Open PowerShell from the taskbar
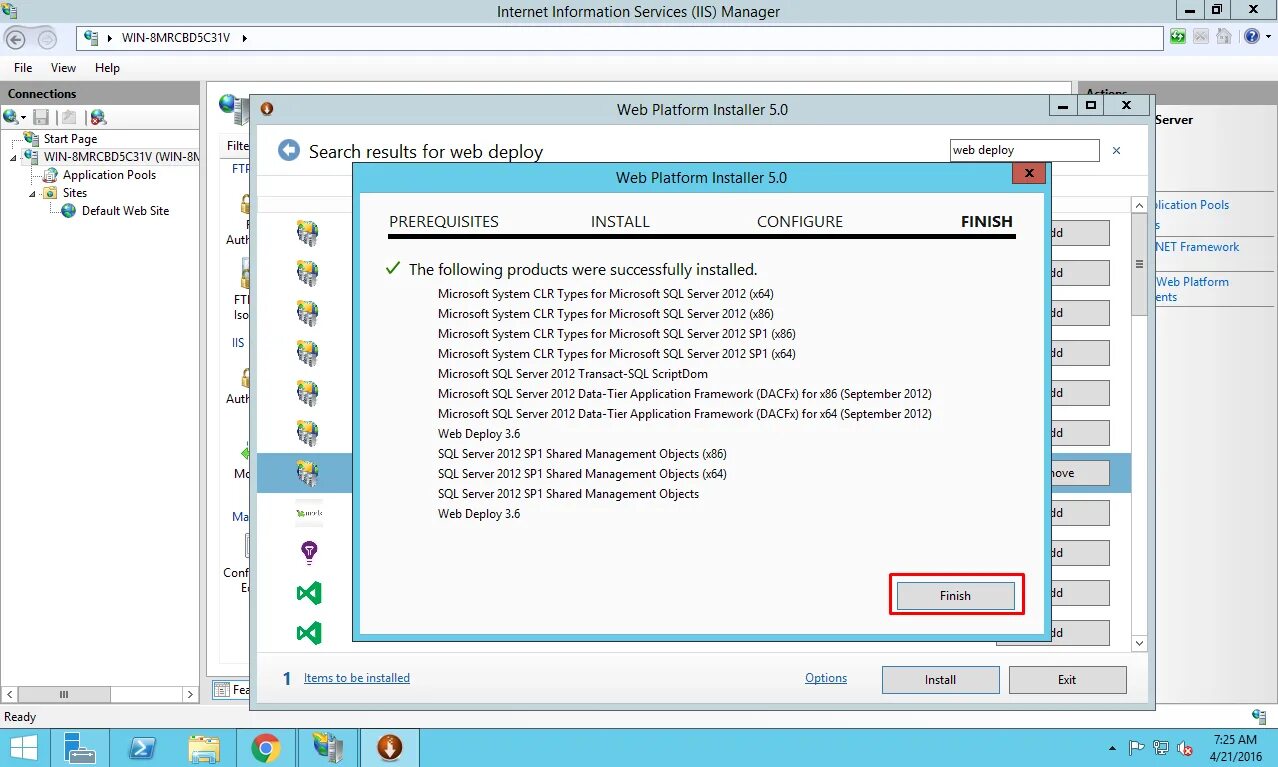Viewport: 1278px width, 767px height. click(142, 747)
